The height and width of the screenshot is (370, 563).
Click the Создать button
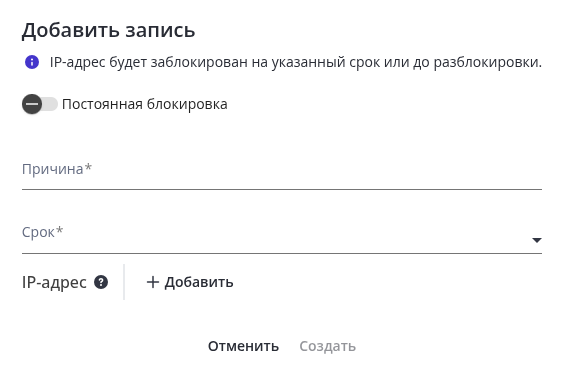coord(327,346)
